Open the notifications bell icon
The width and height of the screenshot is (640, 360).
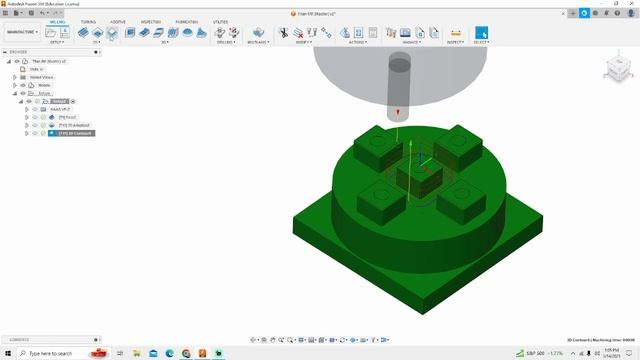(607, 13)
